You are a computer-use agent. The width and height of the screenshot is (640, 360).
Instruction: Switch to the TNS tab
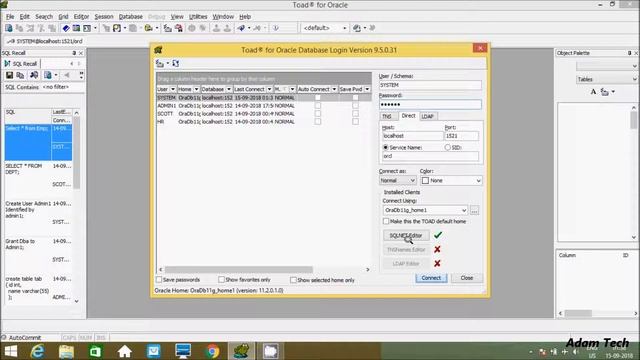coord(387,116)
